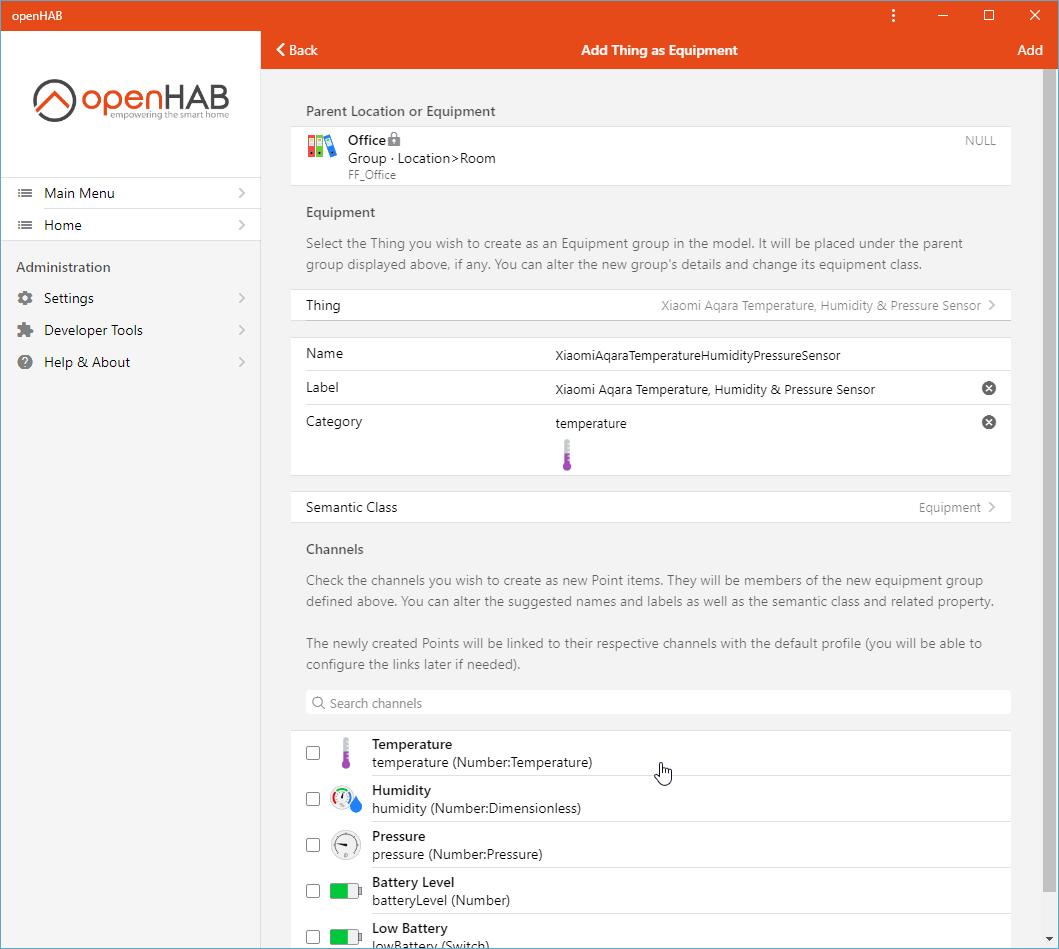1059x949 pixels.
Task: Click the Office location folder icon
Action: click(x=322, y=146)
